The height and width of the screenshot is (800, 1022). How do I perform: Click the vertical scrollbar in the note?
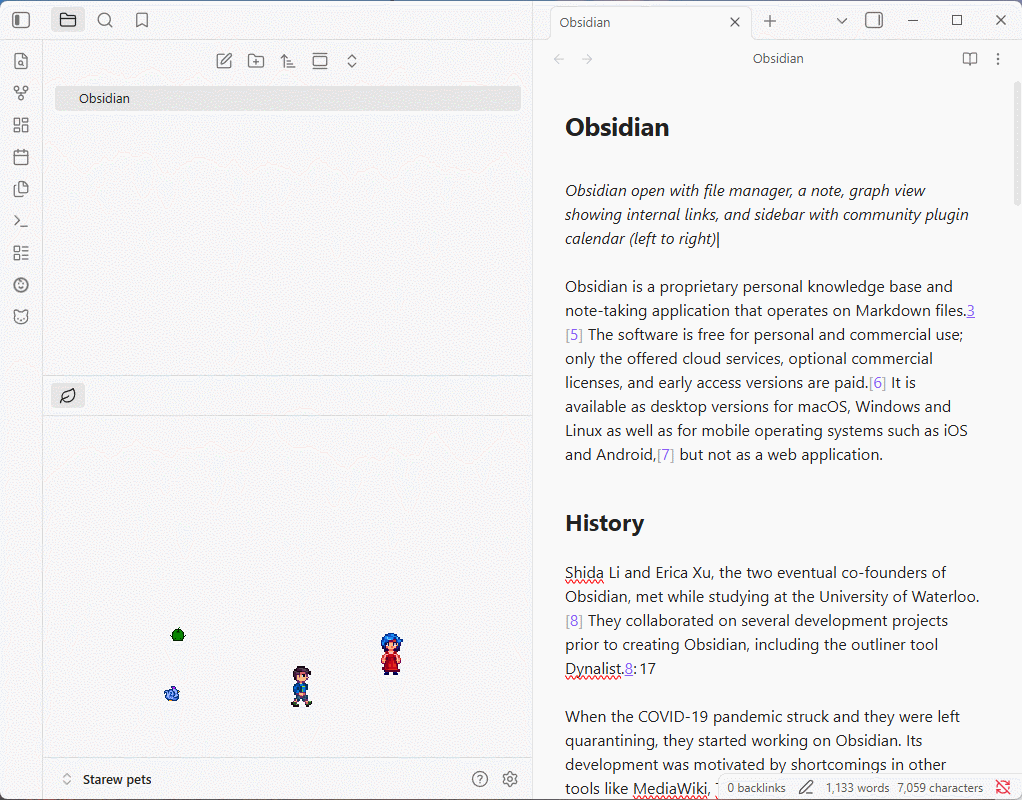click(x=1017, y=143)
